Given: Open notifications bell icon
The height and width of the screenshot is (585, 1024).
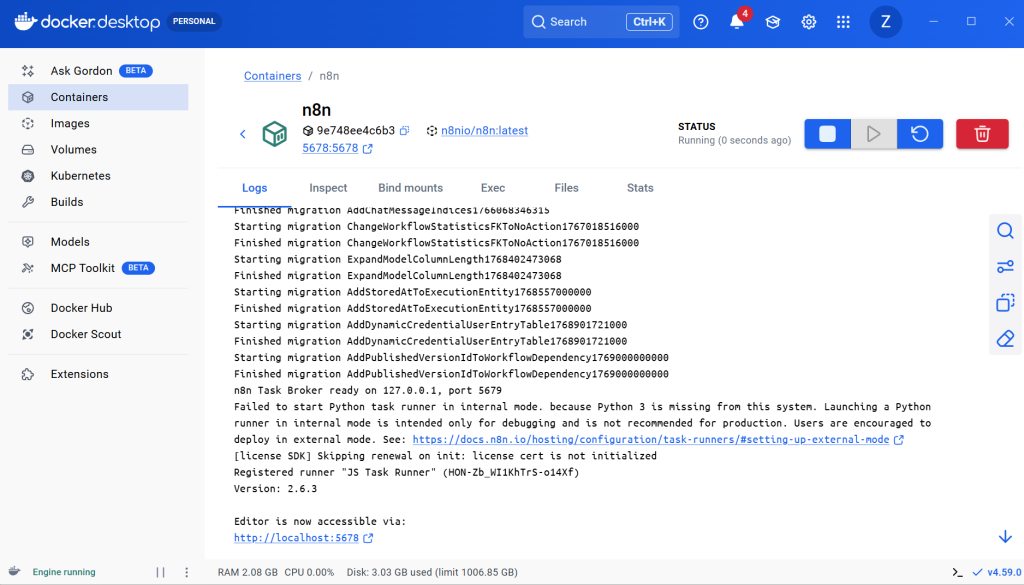Looking at the screenshot, I should pyautogui.click(x=737, y=22).
